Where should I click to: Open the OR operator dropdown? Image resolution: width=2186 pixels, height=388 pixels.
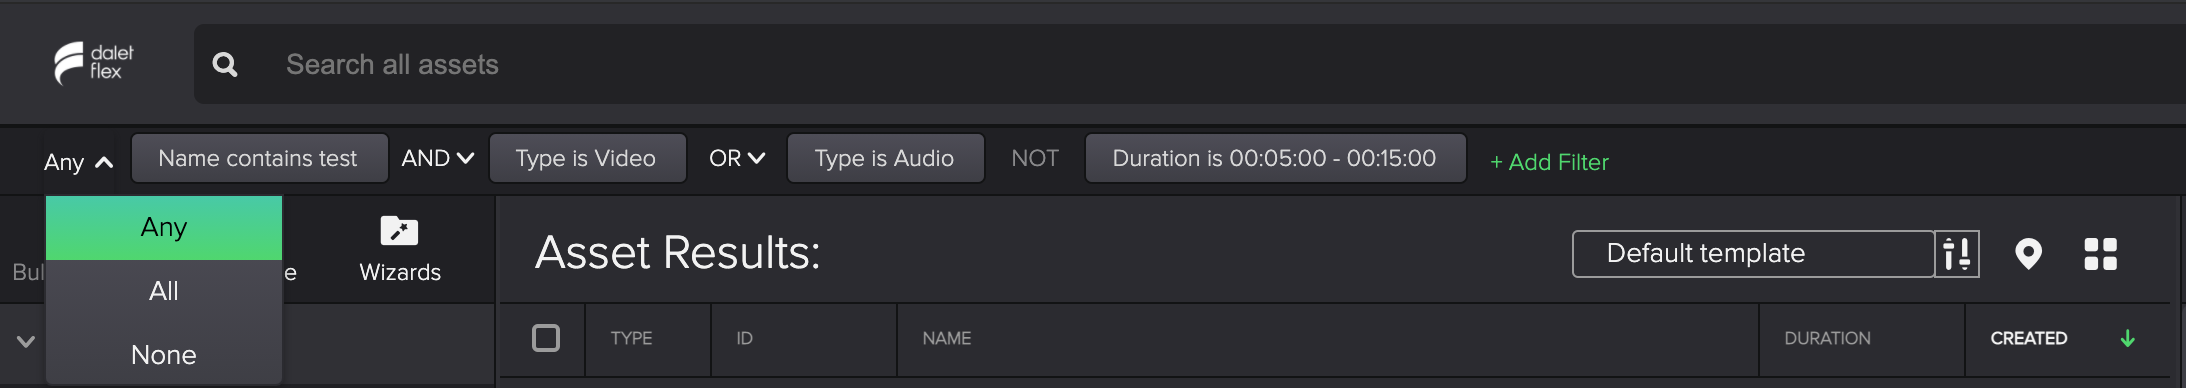737,158
